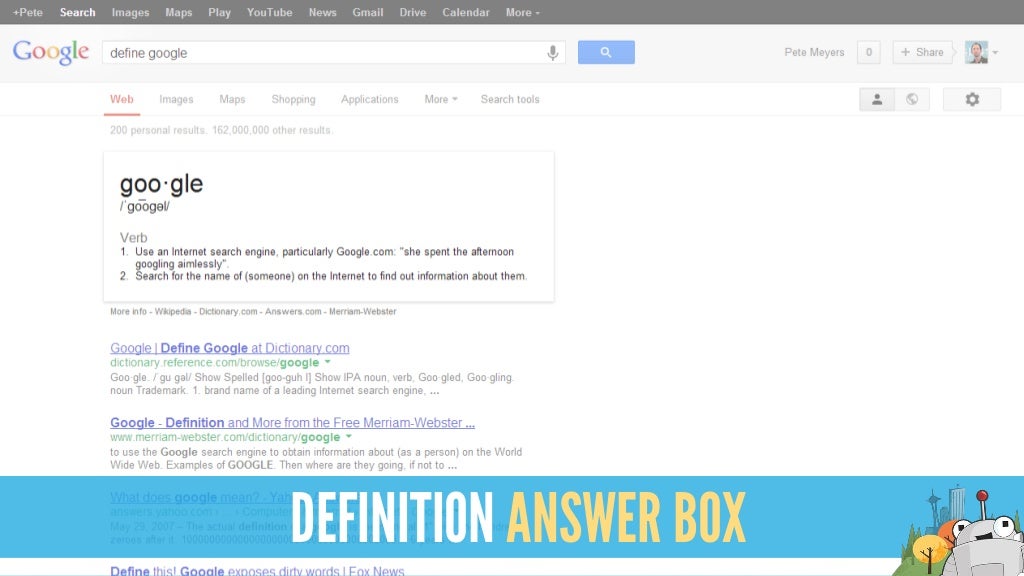1024x576 pixels.
Task: Switch to global results globe icon
Action: 912,99
